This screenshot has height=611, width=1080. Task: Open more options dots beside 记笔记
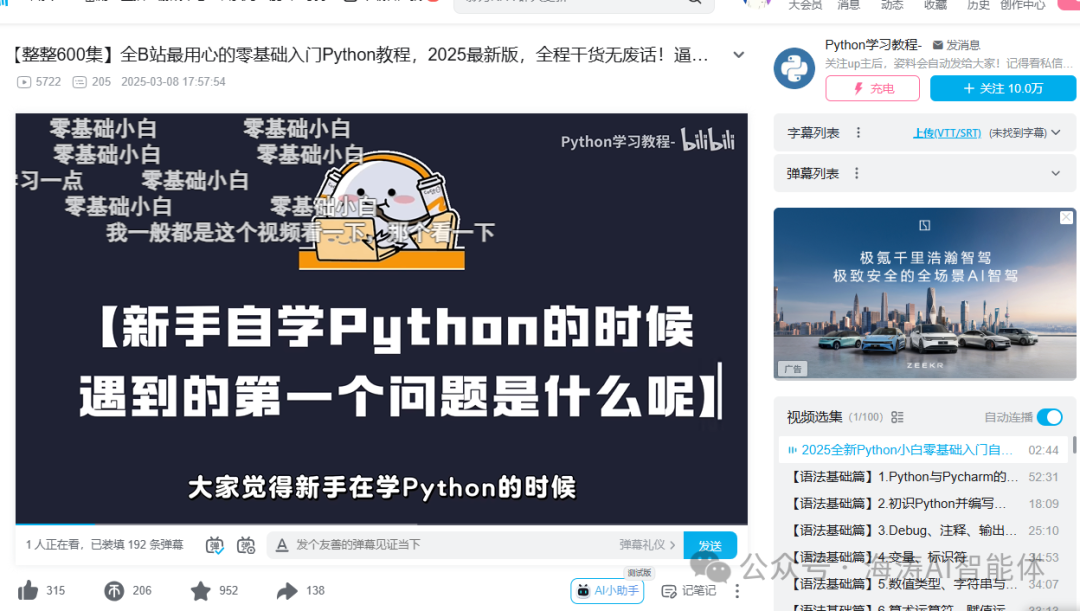click(x=737, y=590)
